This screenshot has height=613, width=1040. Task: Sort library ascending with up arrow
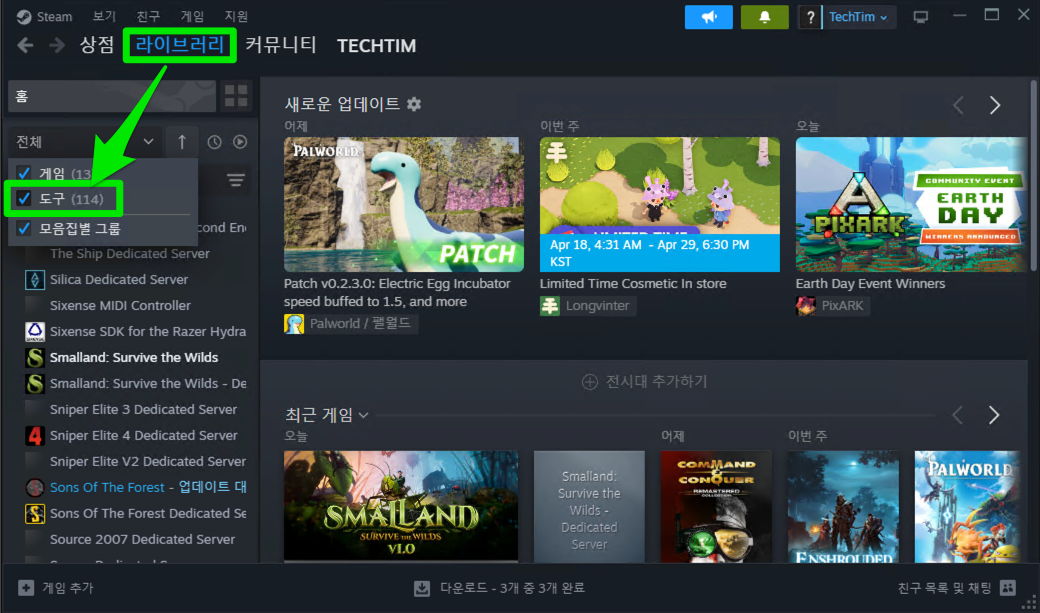[x=182, y=141]
